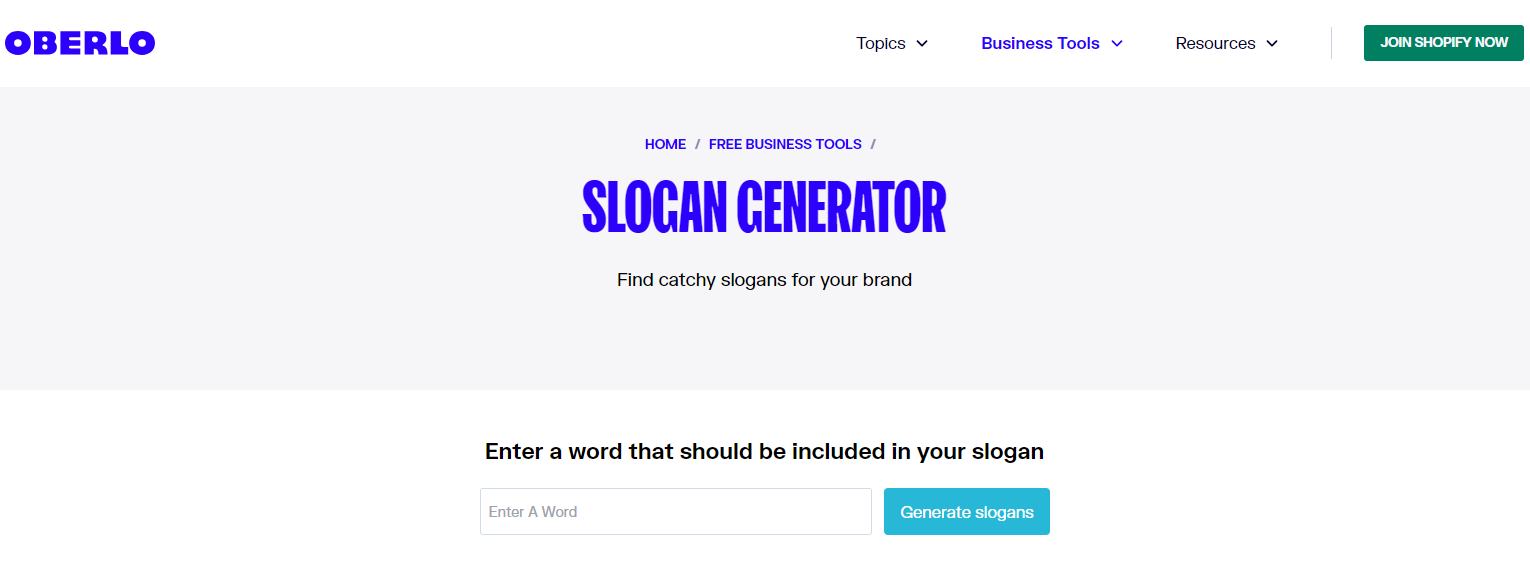Click the Oberlo logo
This screenshot has height=565, width=1530.
click(80, 43)
